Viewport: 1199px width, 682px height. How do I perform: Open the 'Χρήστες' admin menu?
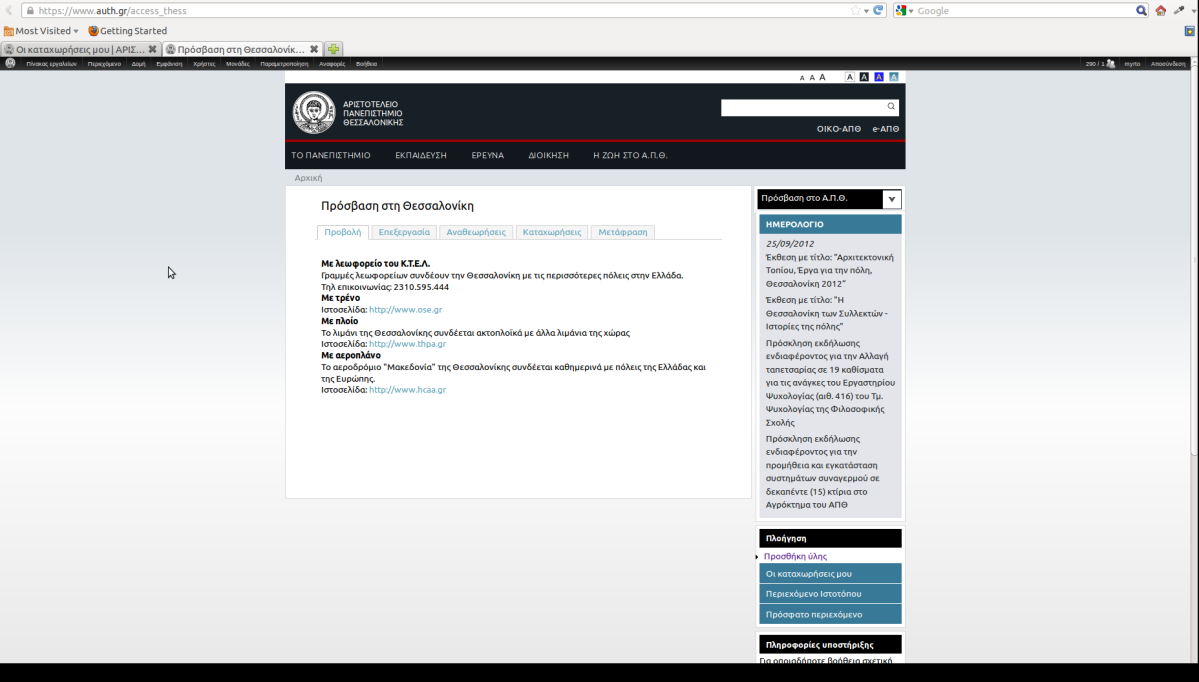point(204,64)
